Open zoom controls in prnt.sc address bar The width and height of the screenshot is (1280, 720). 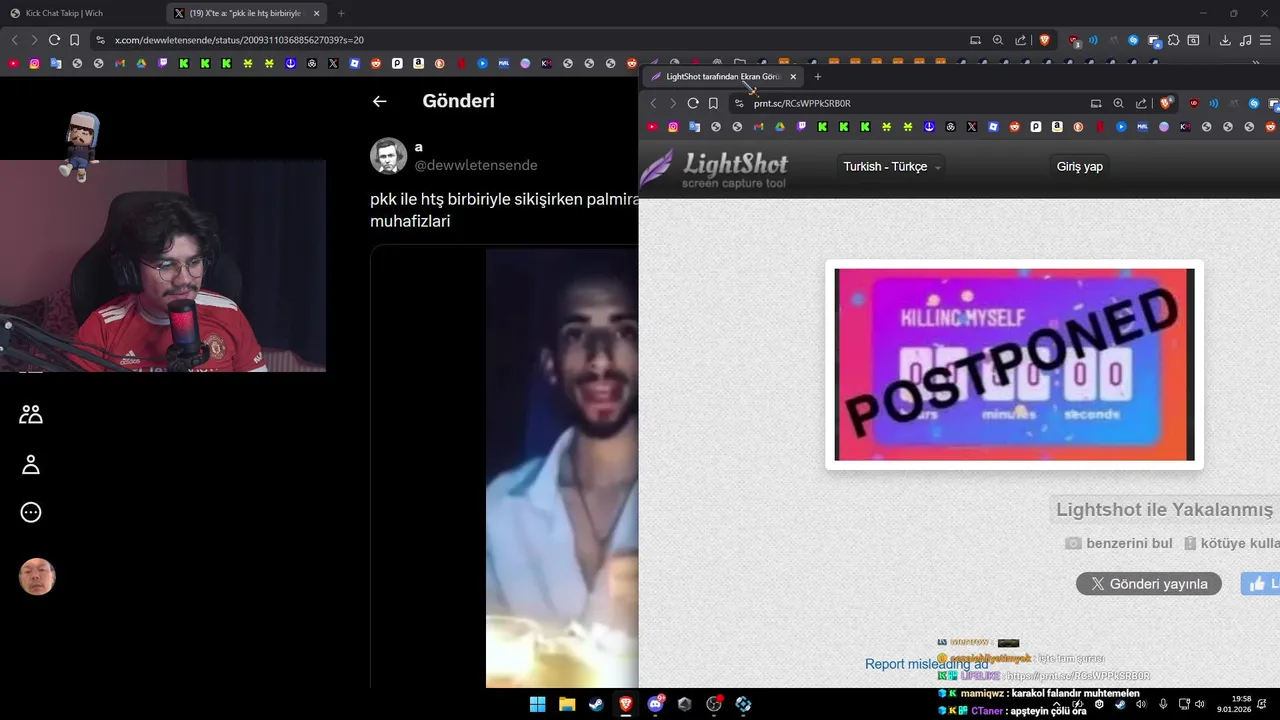(1118, 103)
